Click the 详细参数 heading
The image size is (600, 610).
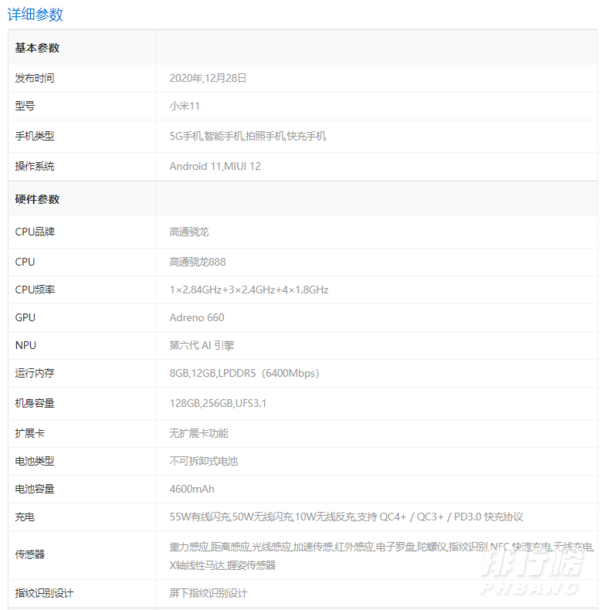coord(35,15)
